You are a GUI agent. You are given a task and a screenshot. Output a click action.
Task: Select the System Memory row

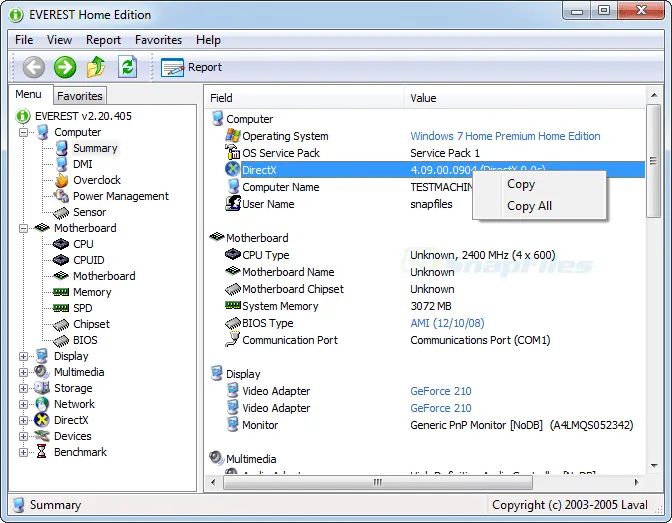point(426,307)
